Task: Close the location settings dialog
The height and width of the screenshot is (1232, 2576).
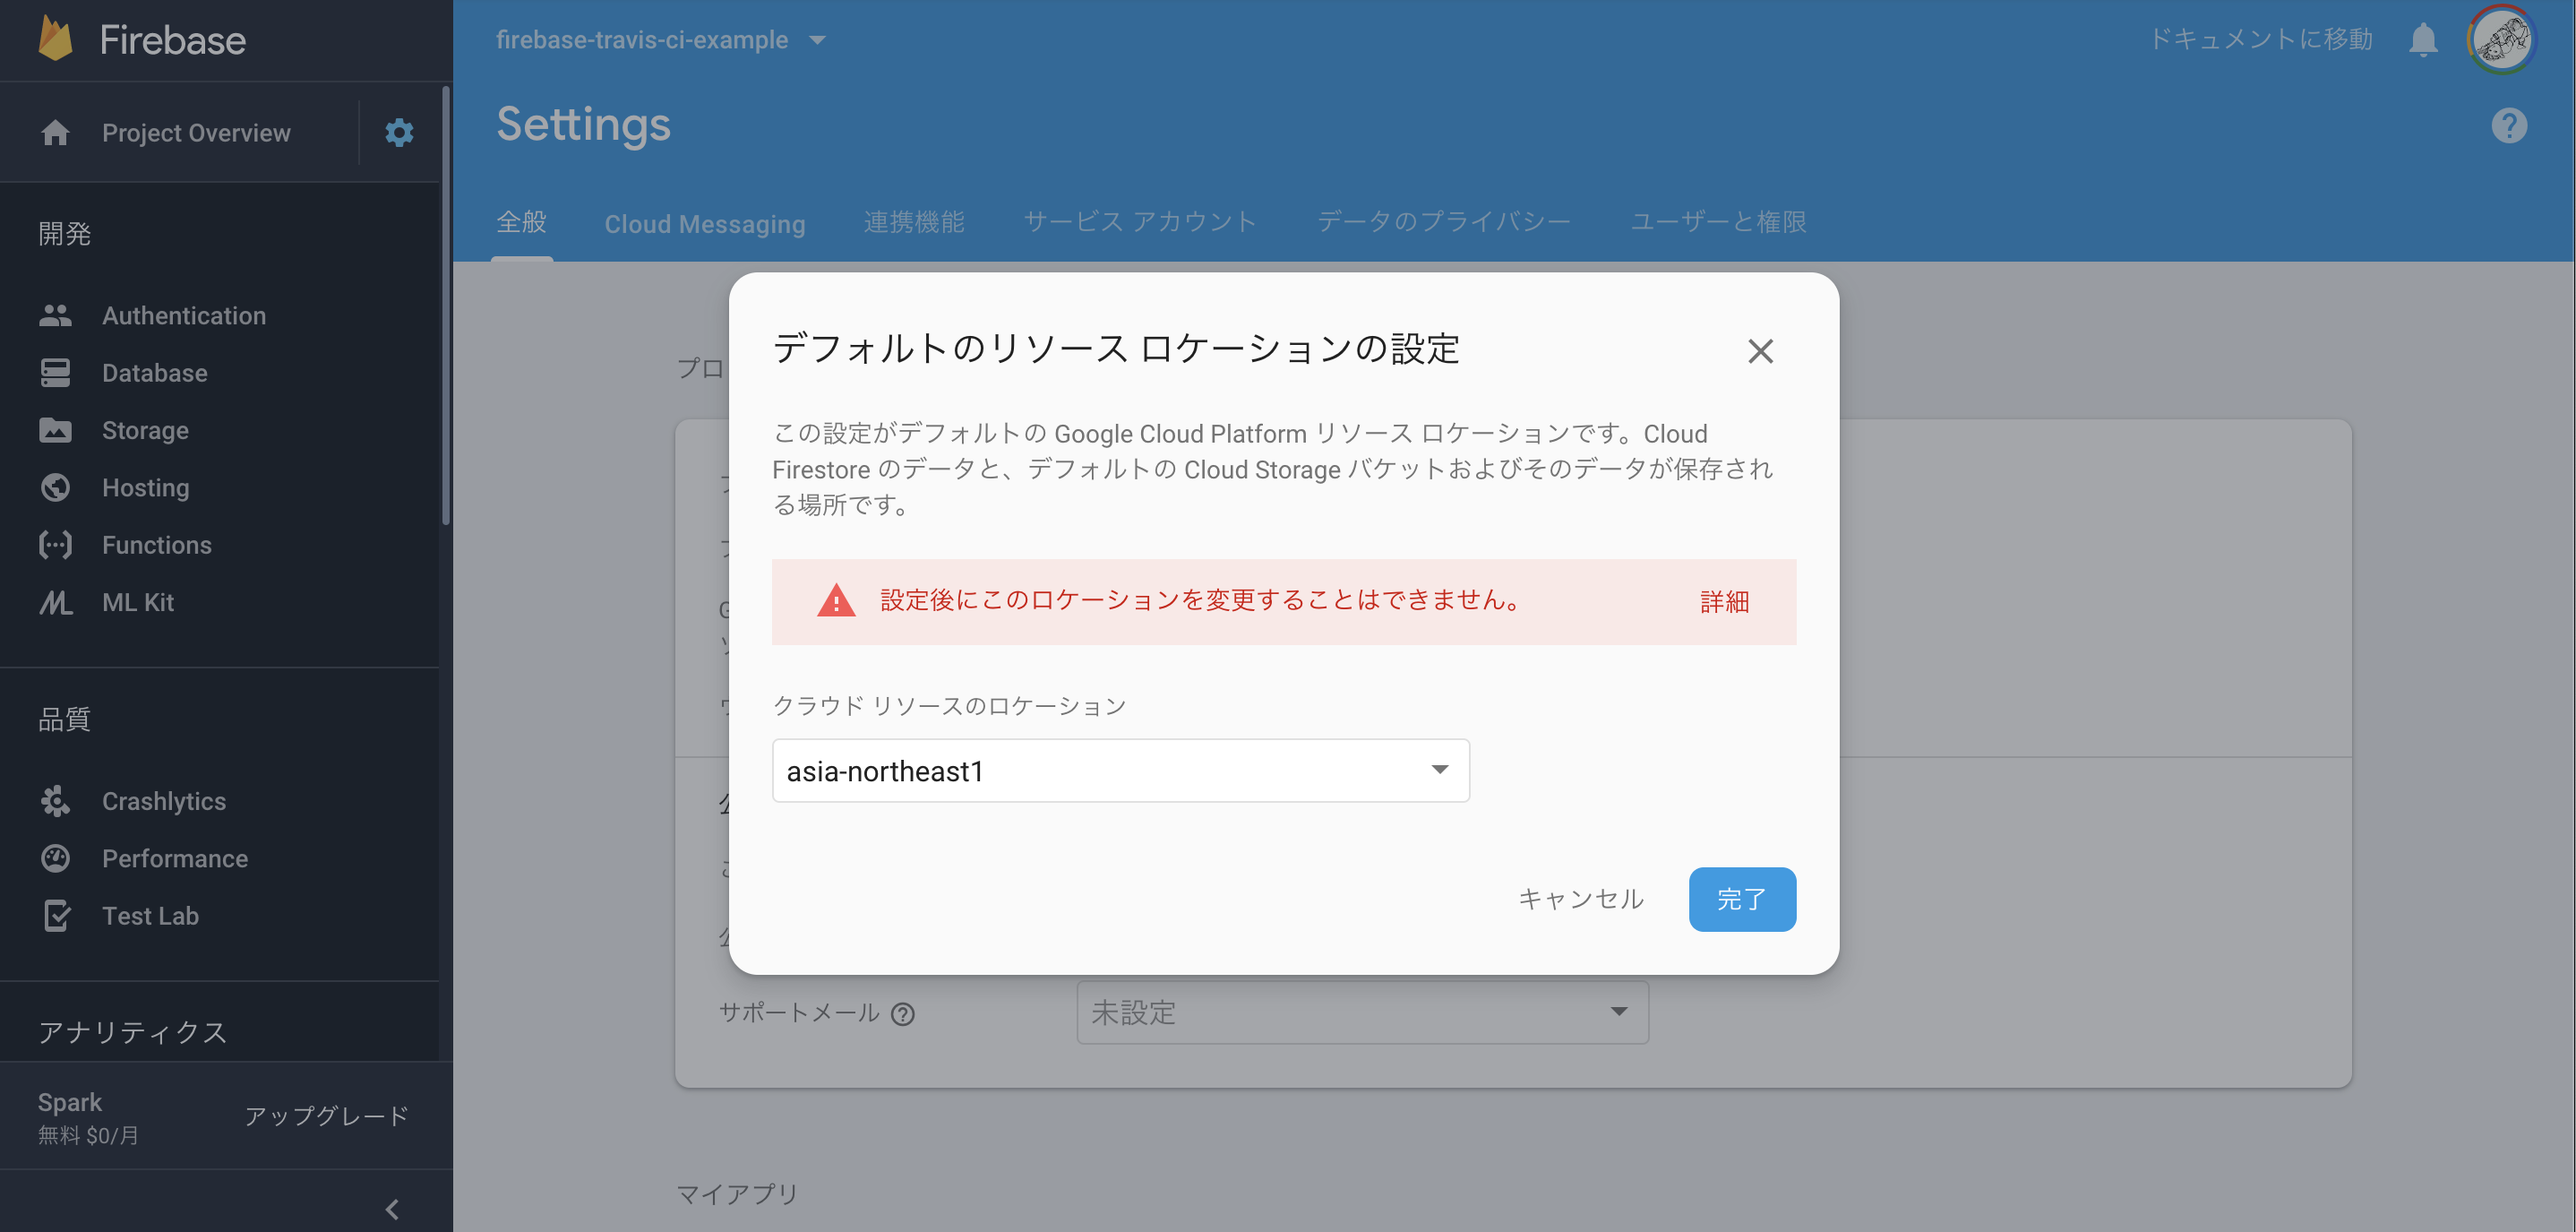Action: (x=1759, y=349)
